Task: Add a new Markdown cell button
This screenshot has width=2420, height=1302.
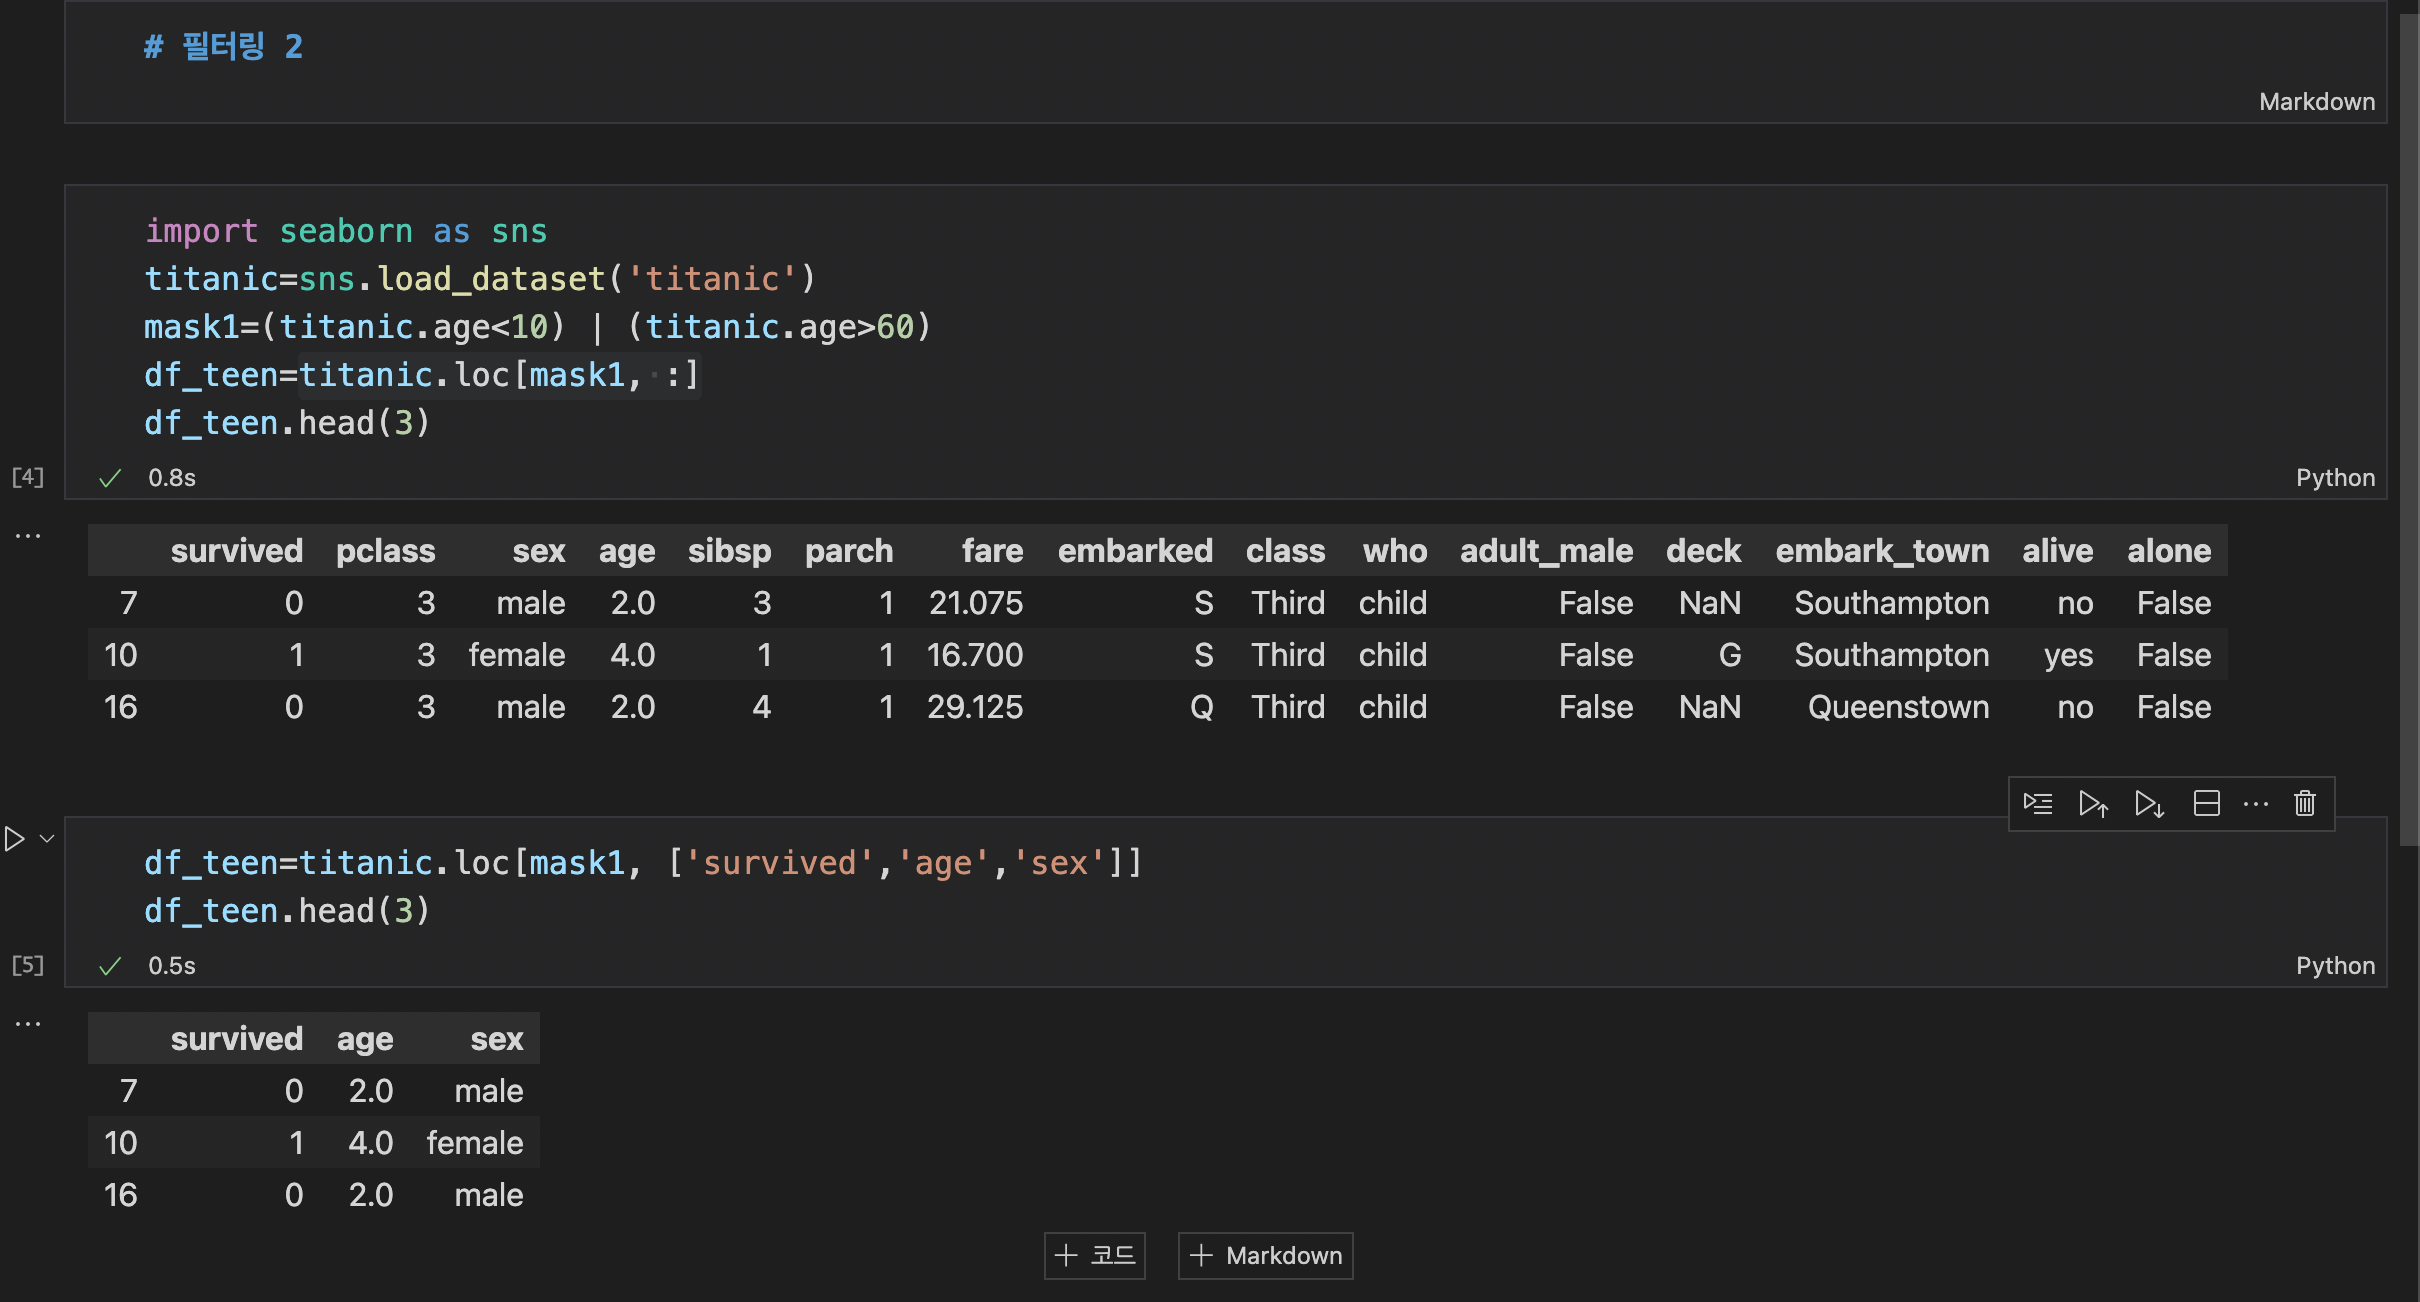Action: [1266, 1255]
